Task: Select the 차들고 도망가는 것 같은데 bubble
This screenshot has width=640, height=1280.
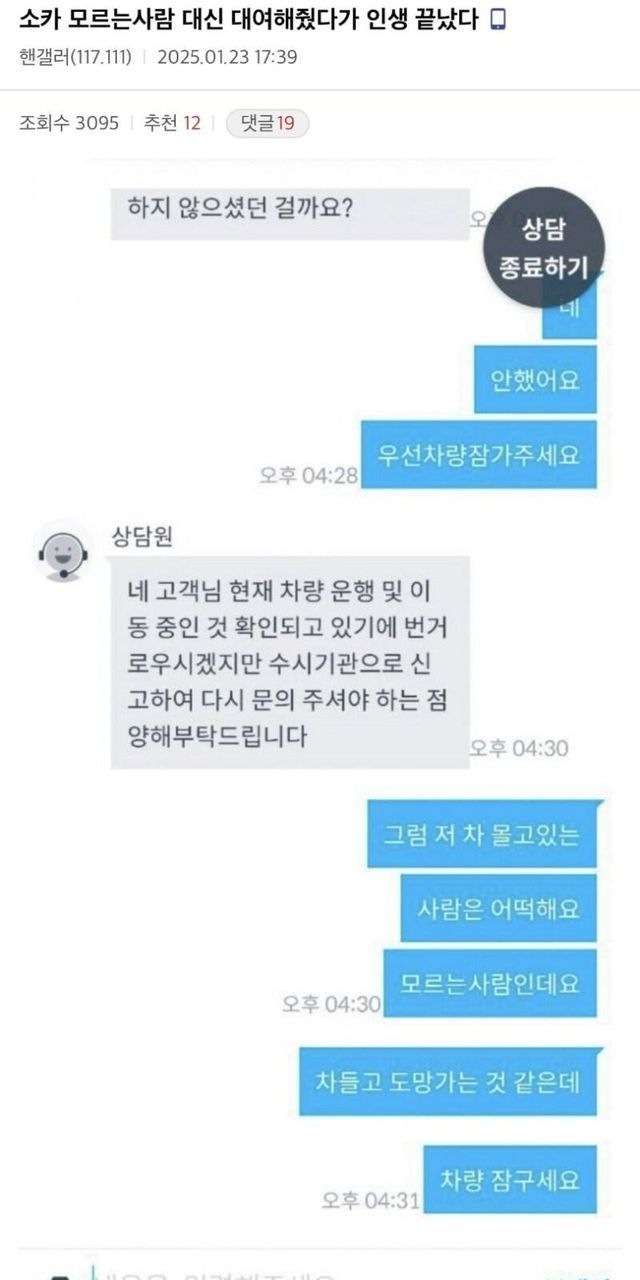Action: [x=448, y=1082]
